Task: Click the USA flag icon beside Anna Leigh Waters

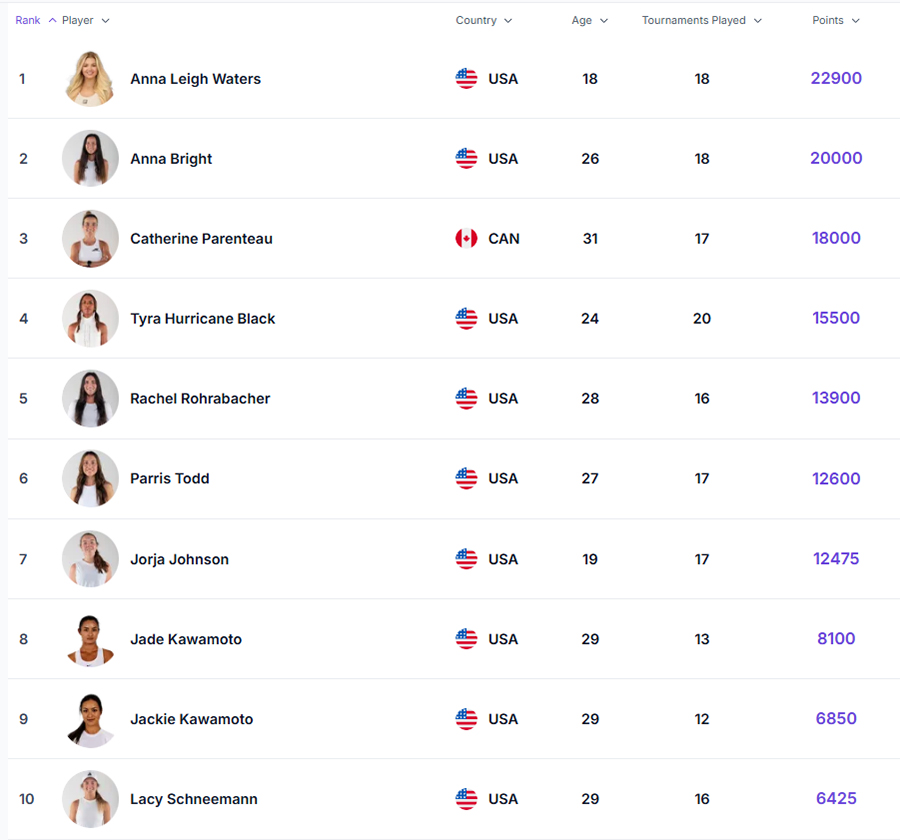Action: [466, 79]
